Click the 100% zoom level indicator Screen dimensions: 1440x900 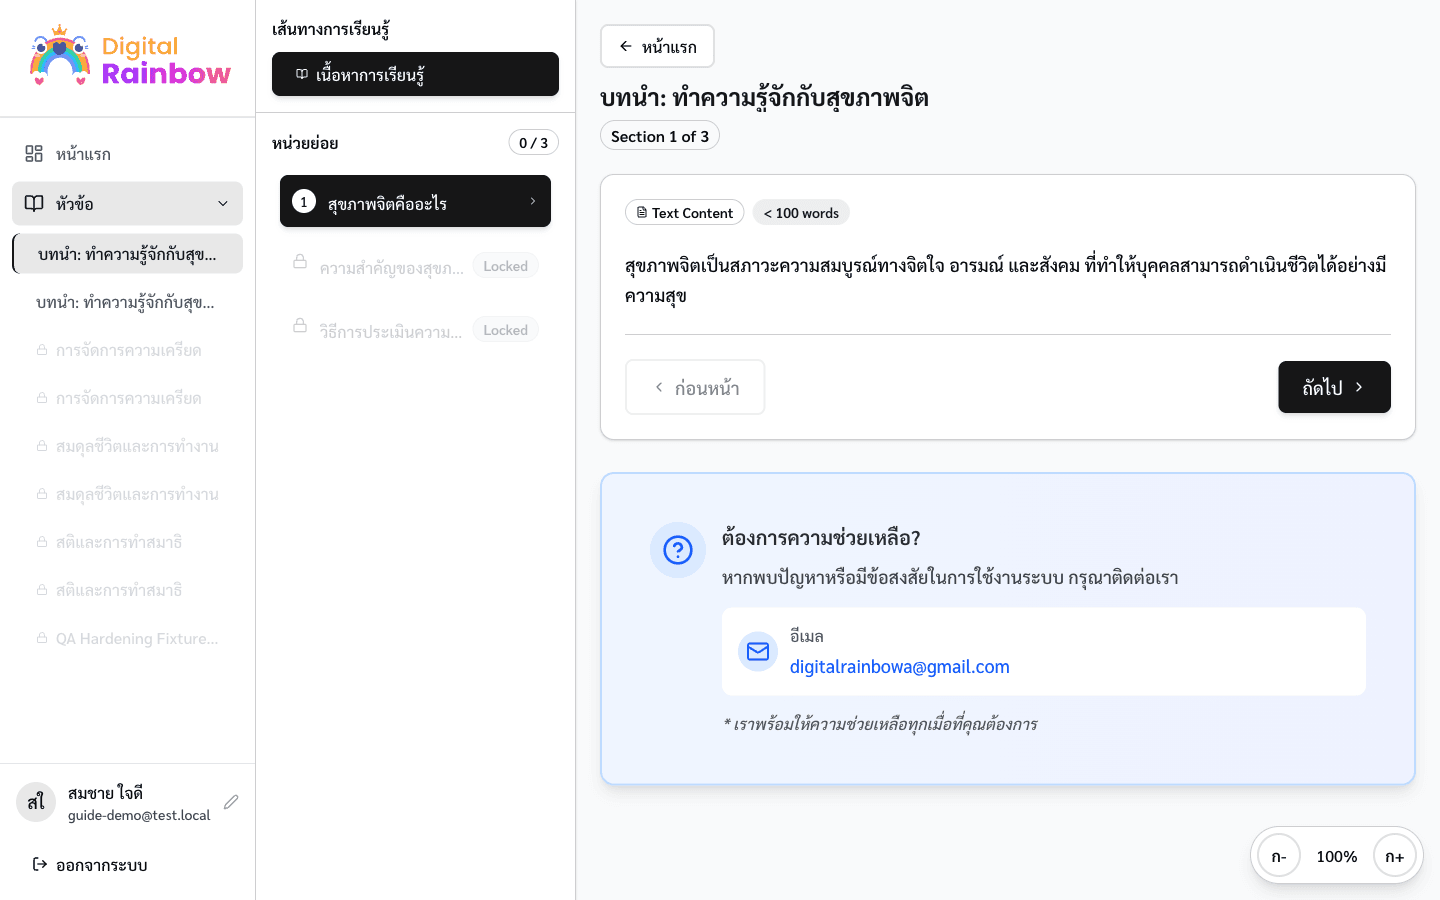click(x=1337, y=856)
